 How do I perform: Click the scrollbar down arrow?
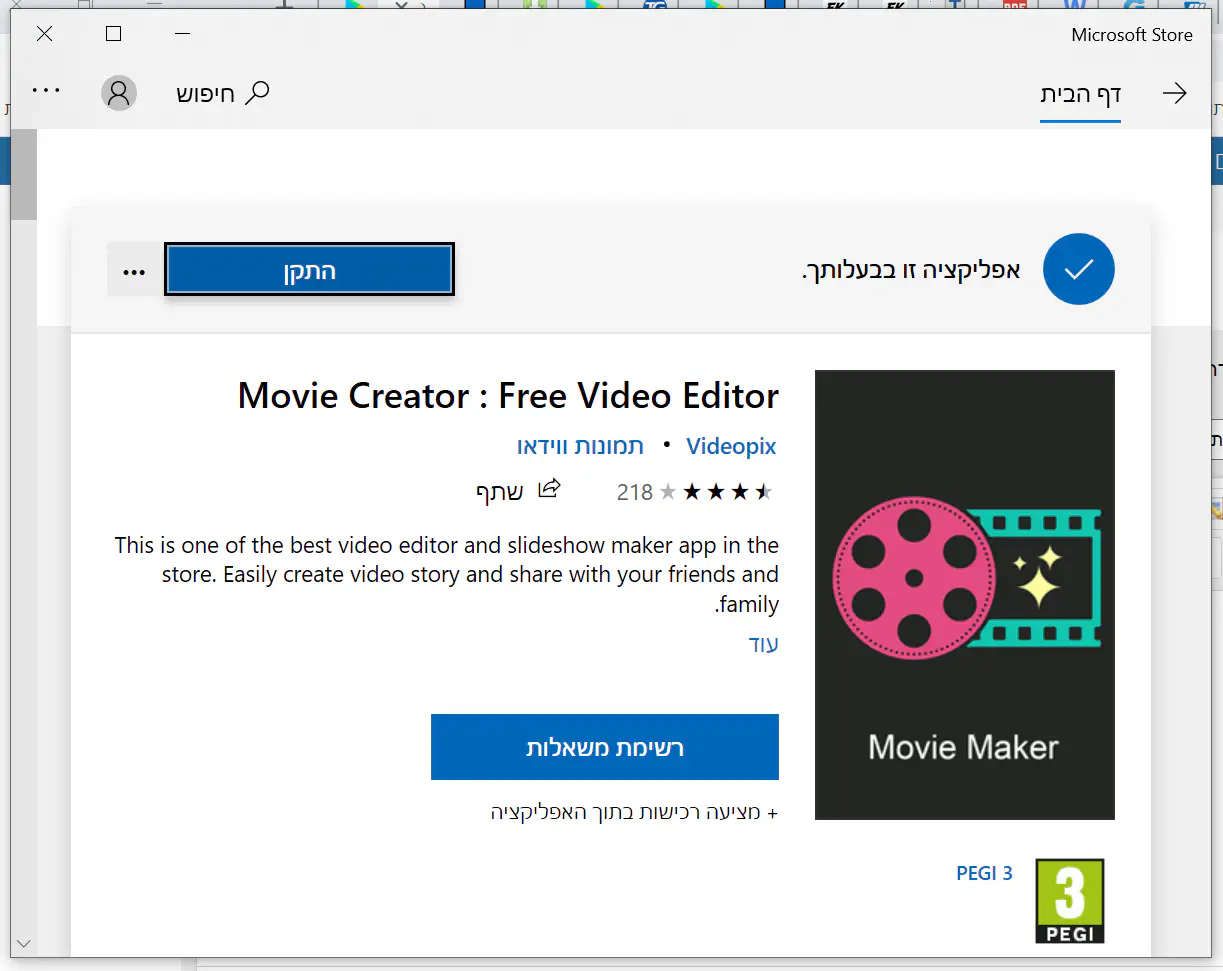24,942
